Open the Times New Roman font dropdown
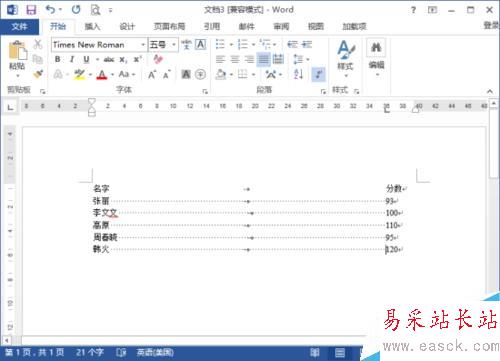Viewport: 500px width, 361px height. click(143, 44)
